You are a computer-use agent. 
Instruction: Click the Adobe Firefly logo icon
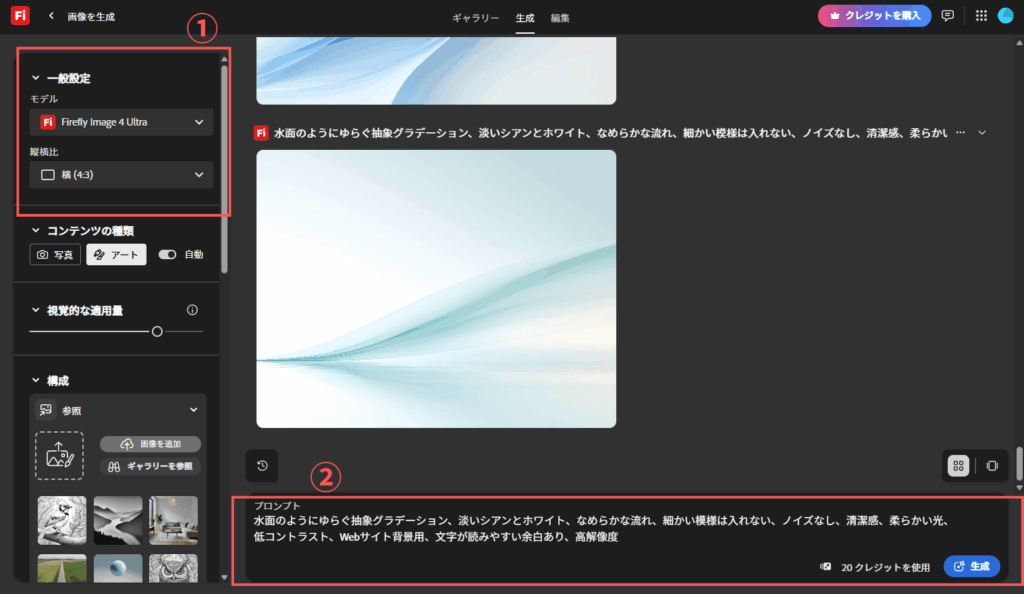point(20,16)
